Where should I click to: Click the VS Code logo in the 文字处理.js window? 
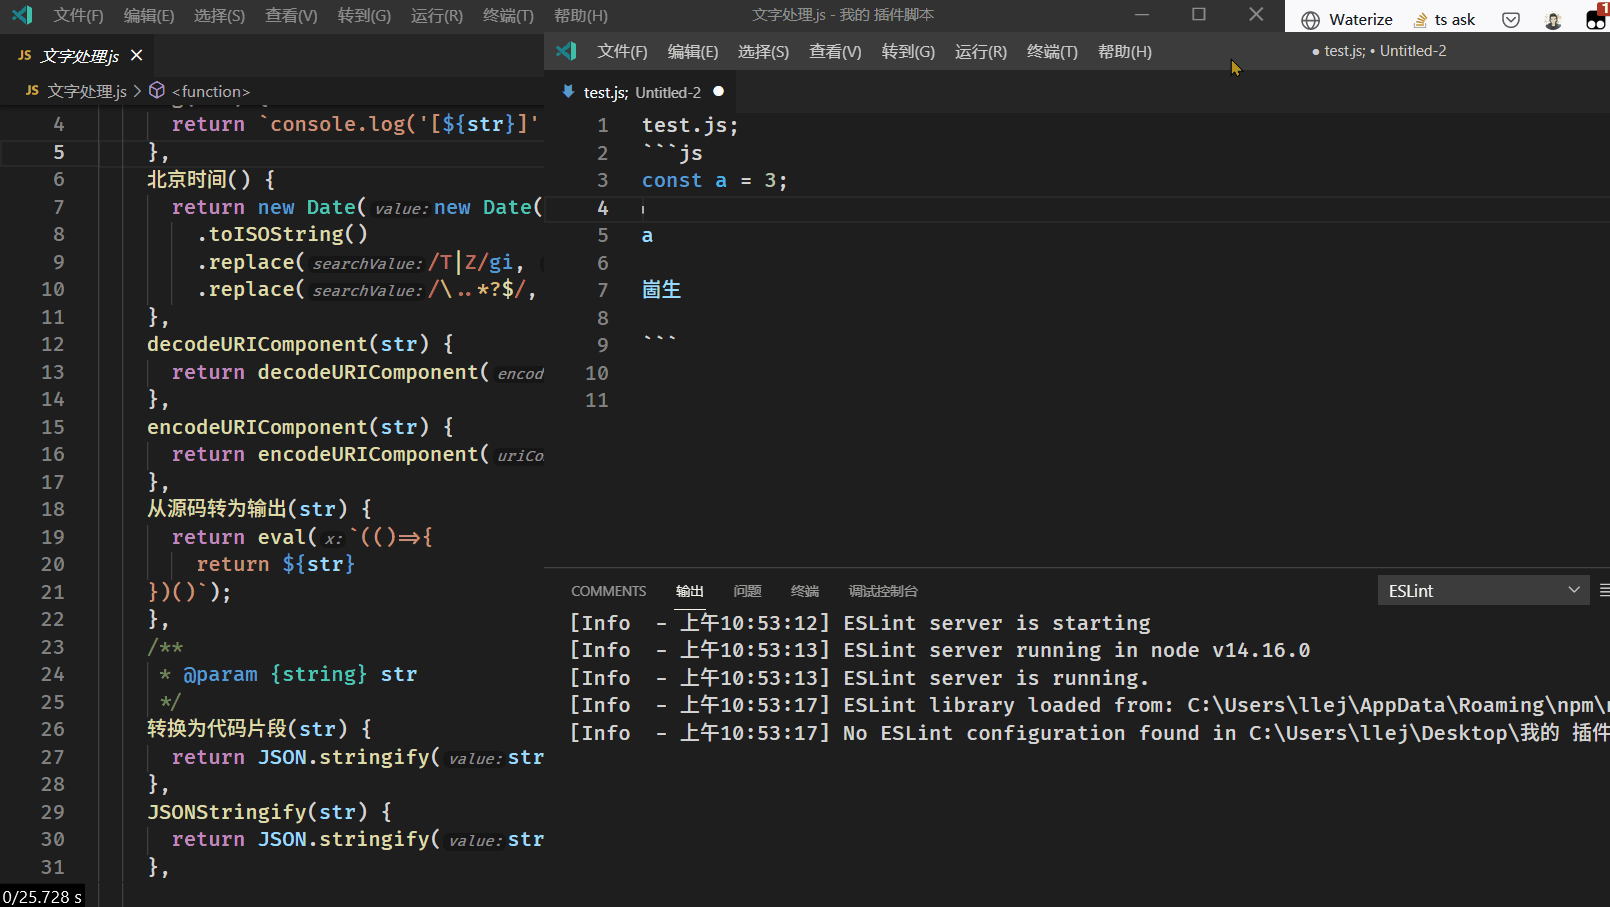[22, 15]
